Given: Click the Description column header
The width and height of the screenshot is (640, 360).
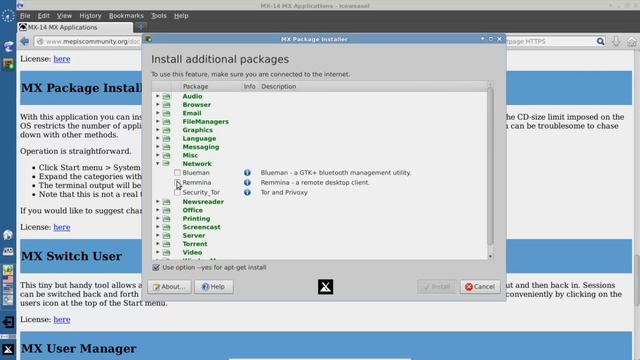Looking at the screenshot, I should click(279, 87).
